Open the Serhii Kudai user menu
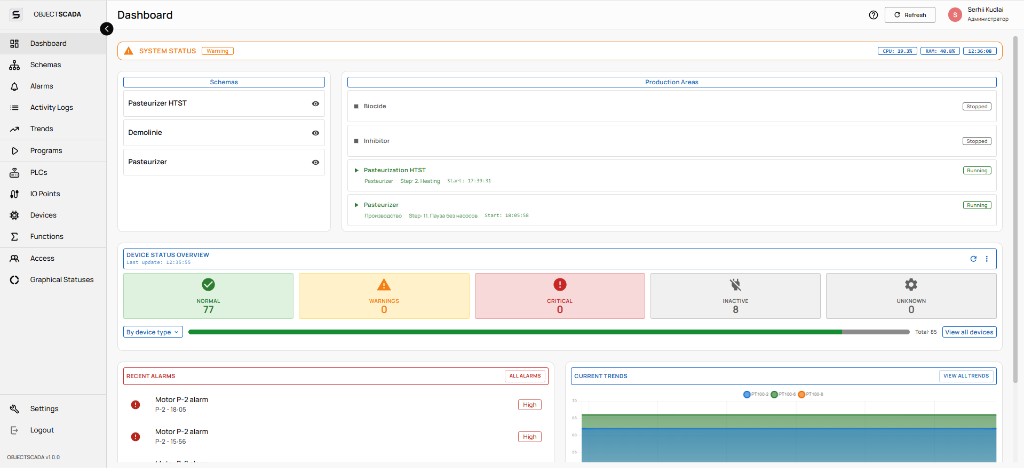 point(978,15)
